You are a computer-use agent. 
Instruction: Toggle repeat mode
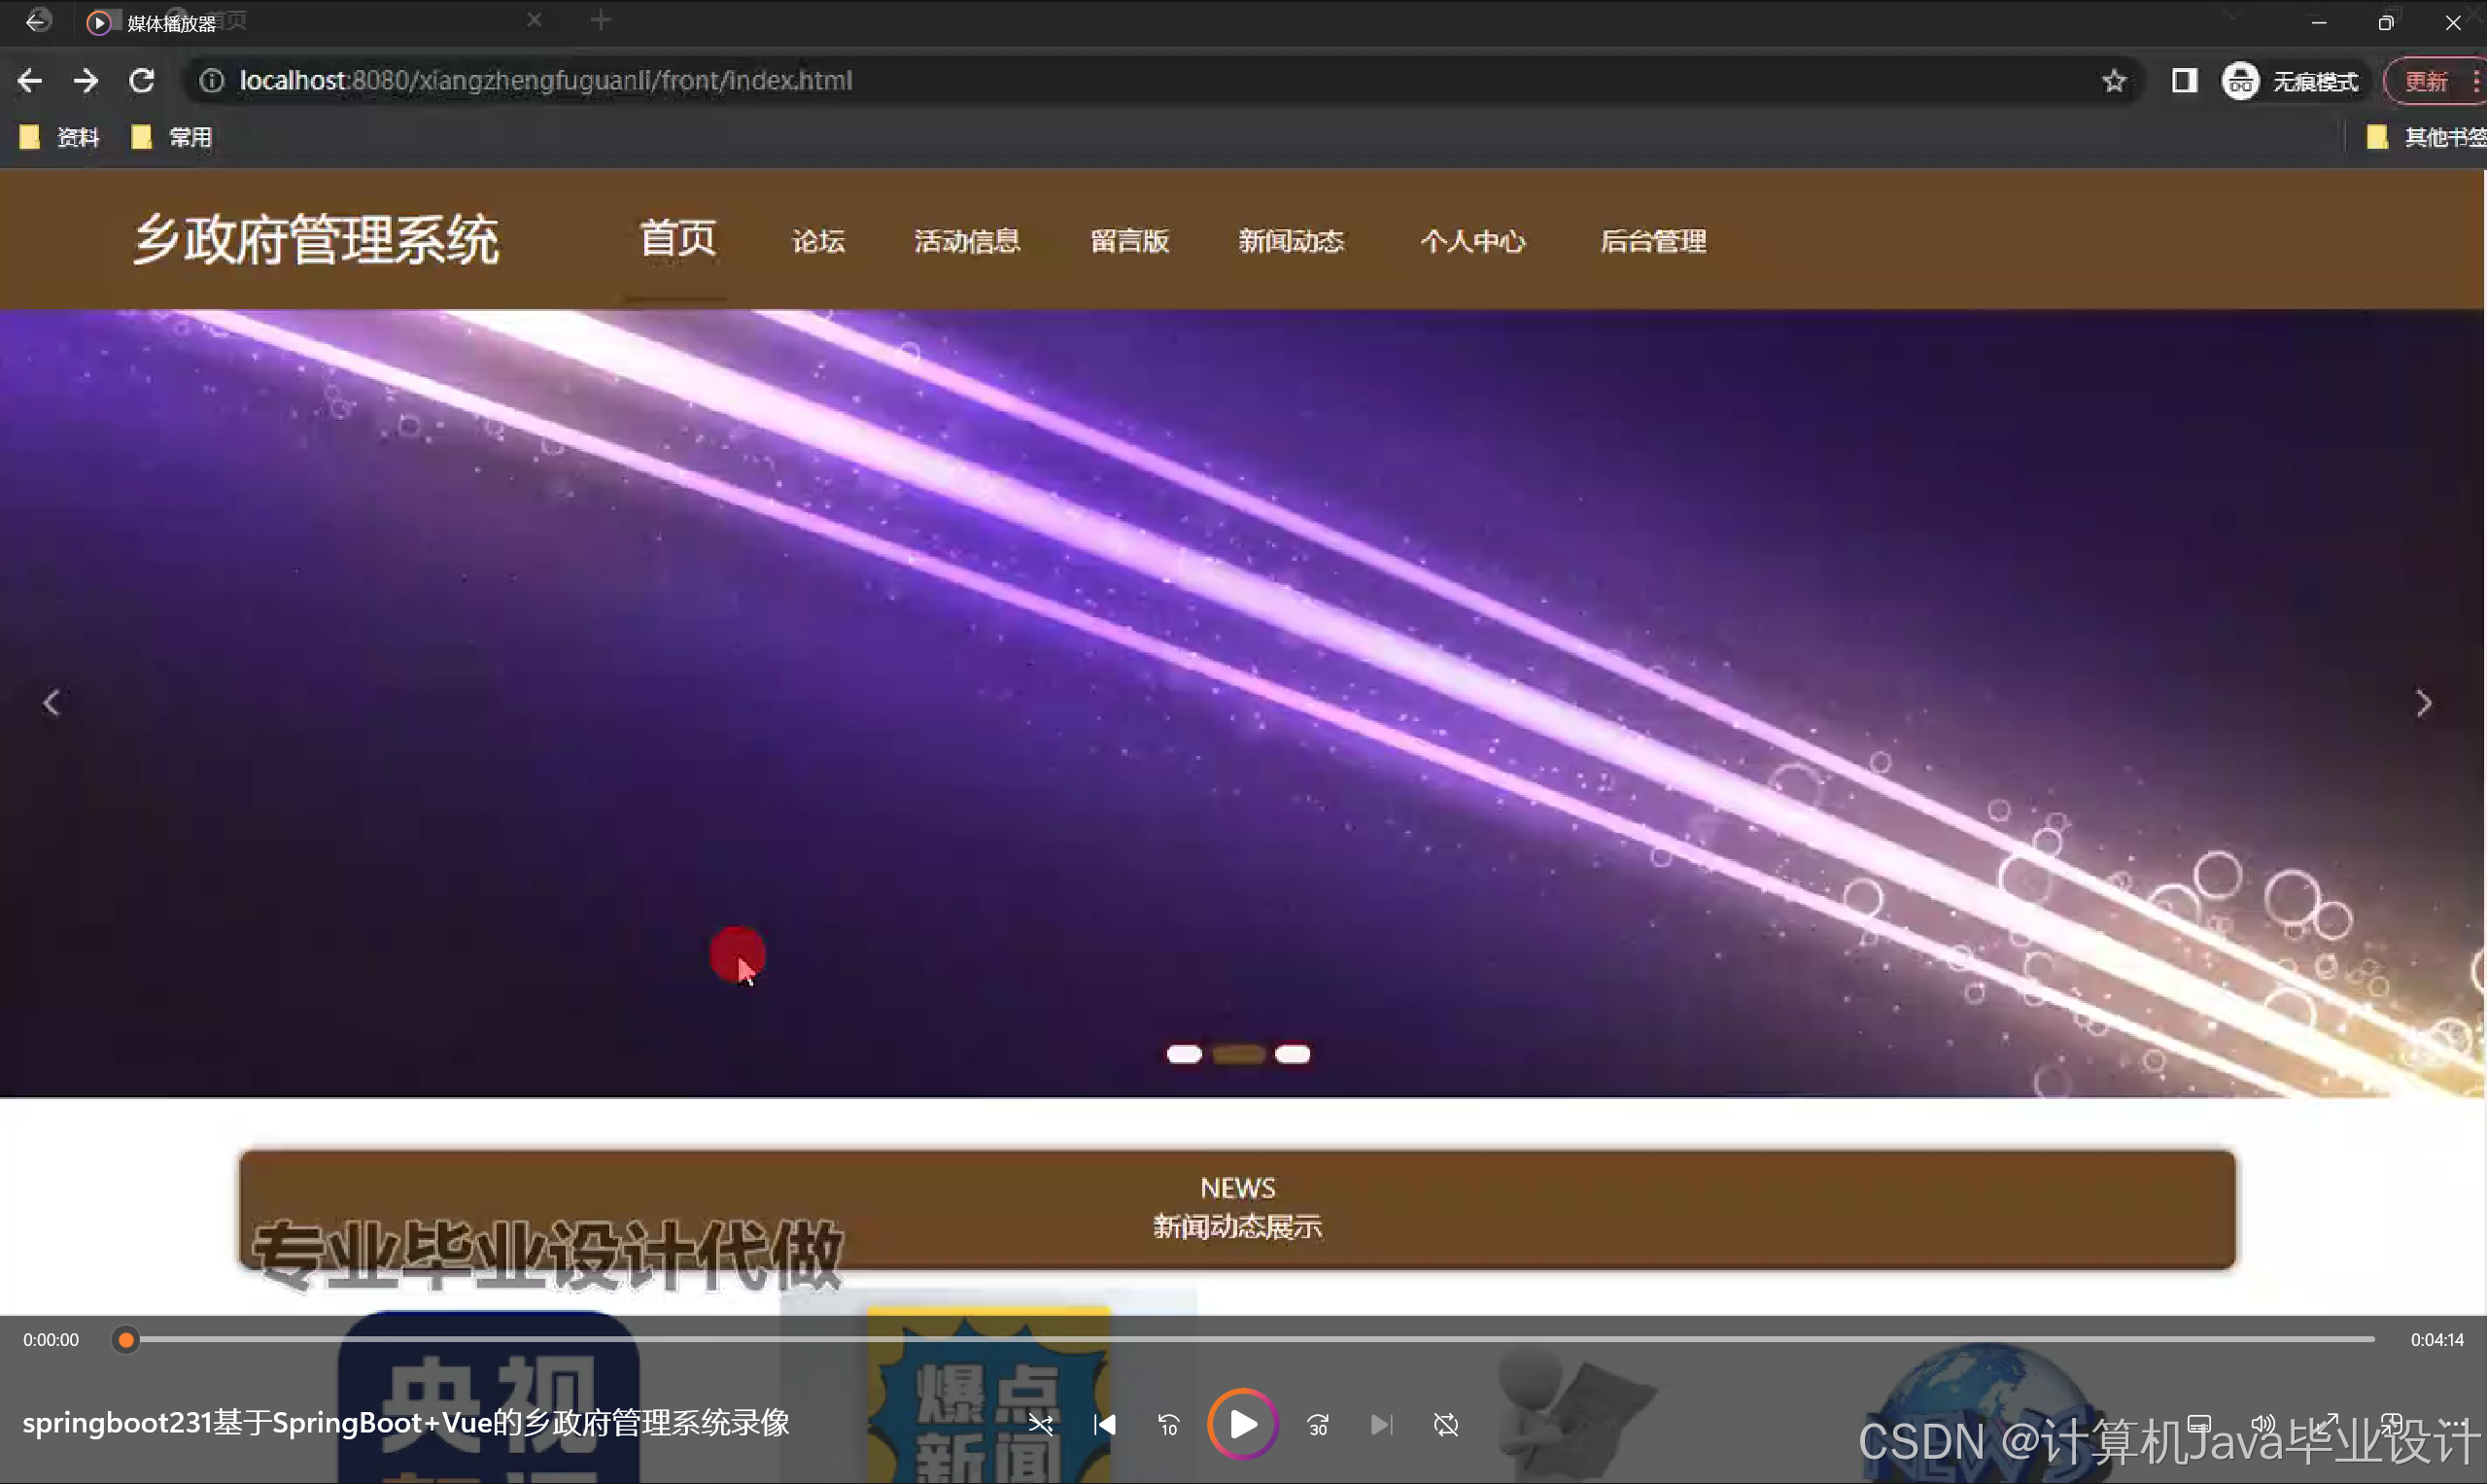point(1446,1424)
